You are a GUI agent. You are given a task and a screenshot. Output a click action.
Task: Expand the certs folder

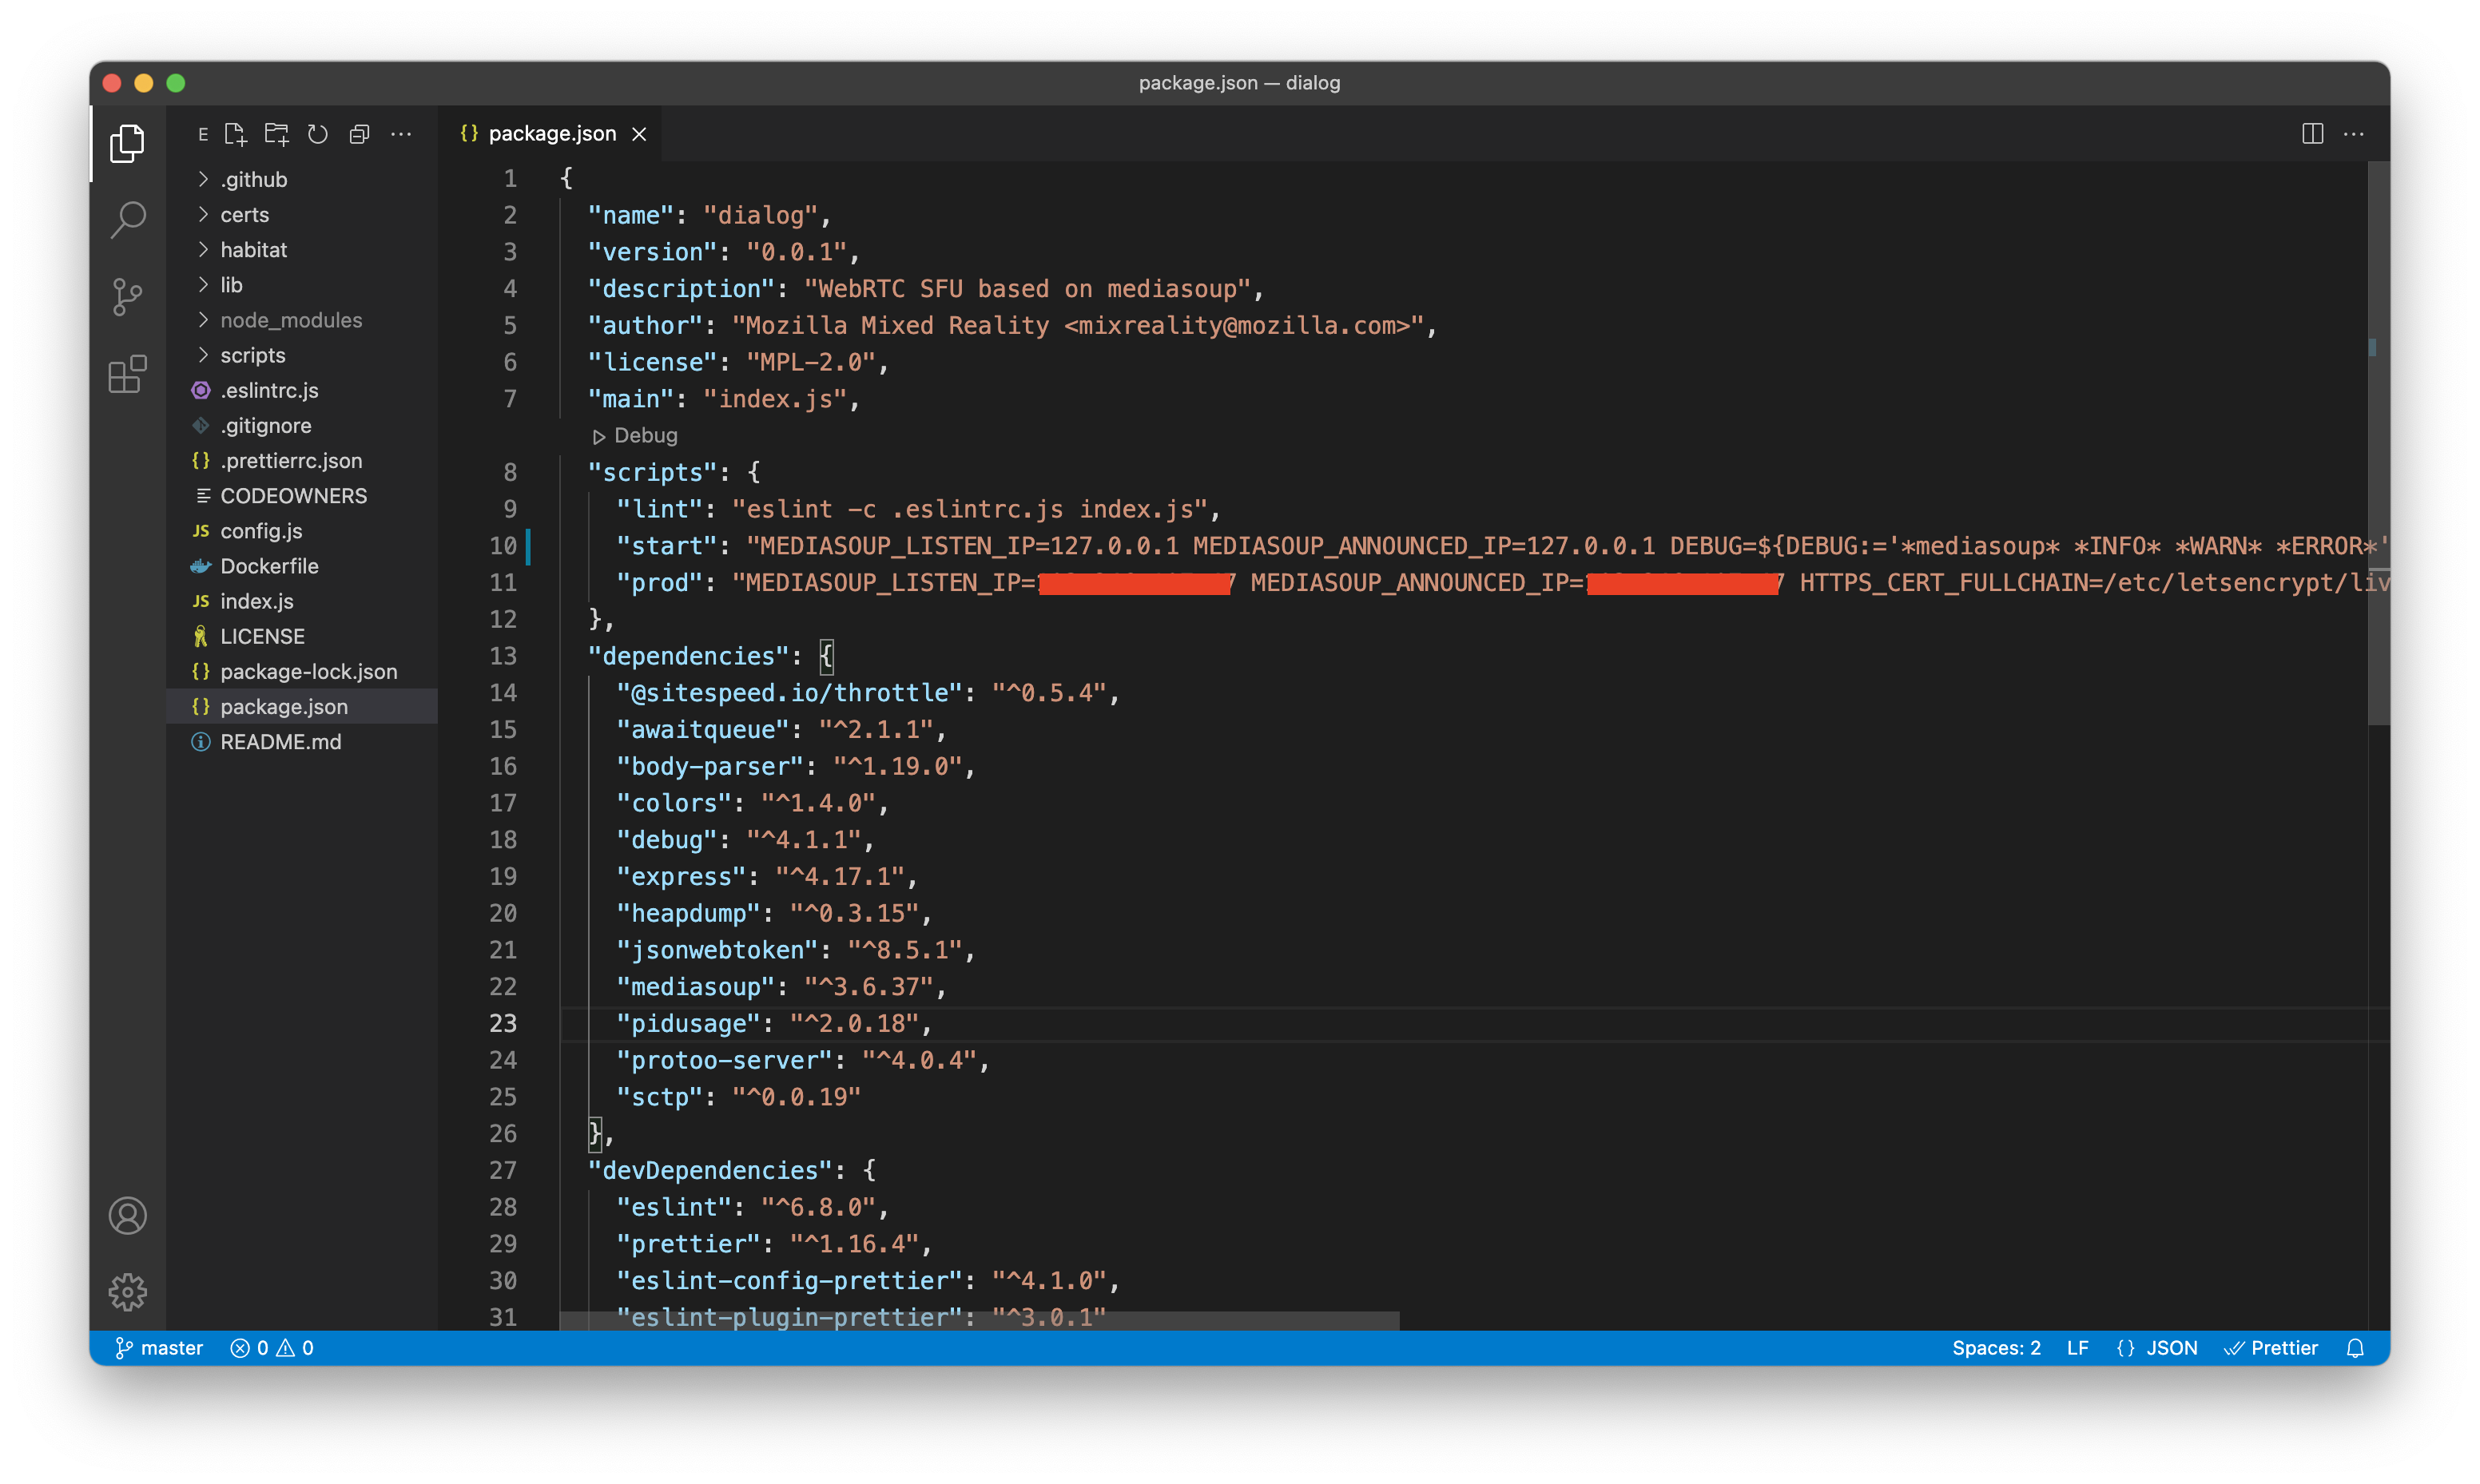[x=302, y=214]
